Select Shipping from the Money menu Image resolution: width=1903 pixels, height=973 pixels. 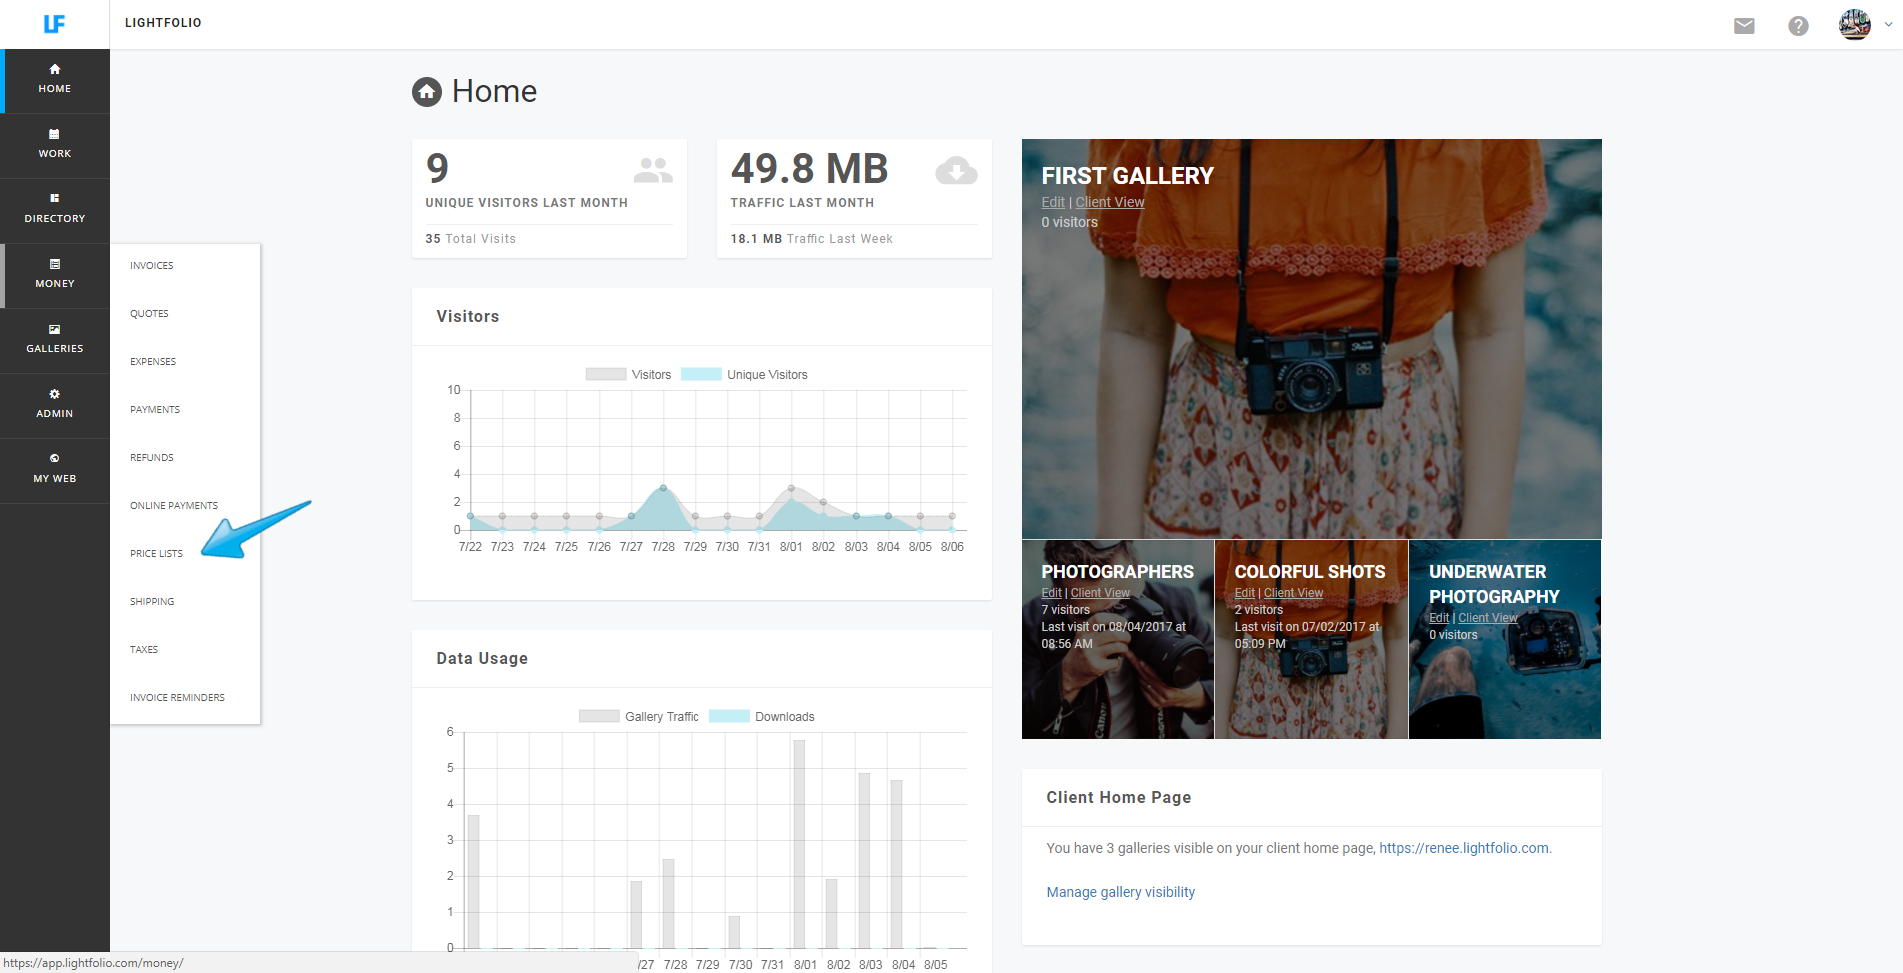coord(152,602)
